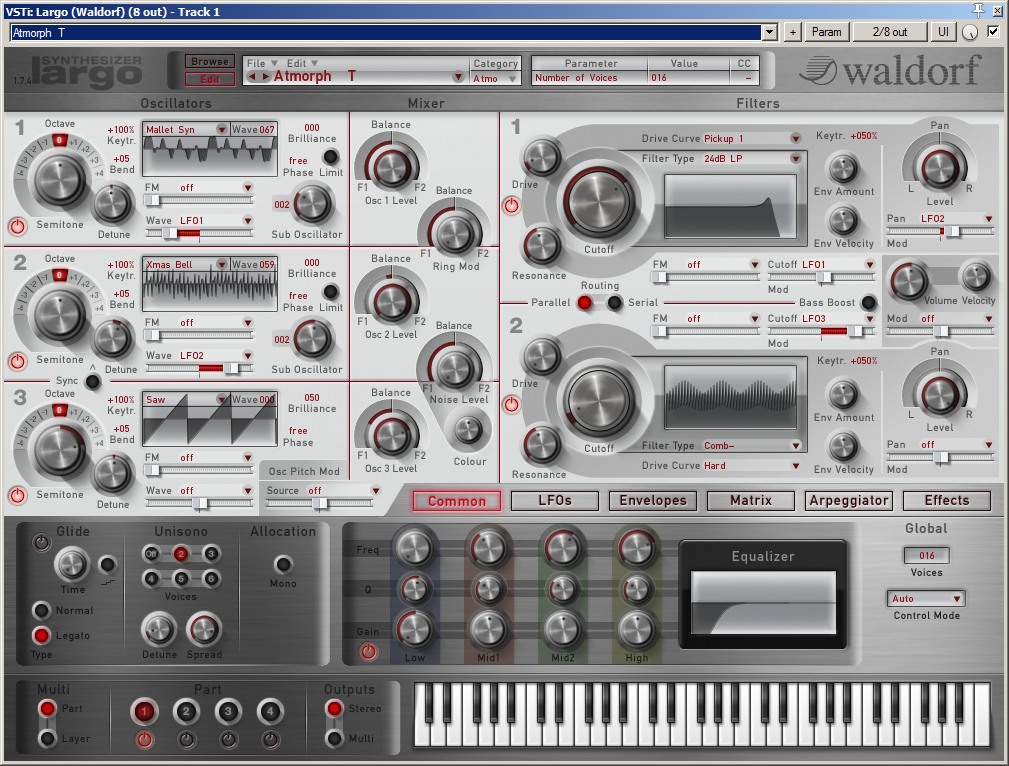Click the Volume knob
The height and width of the screenshot is (766, 1009).
pyautogui.click(x=909, y=281)
